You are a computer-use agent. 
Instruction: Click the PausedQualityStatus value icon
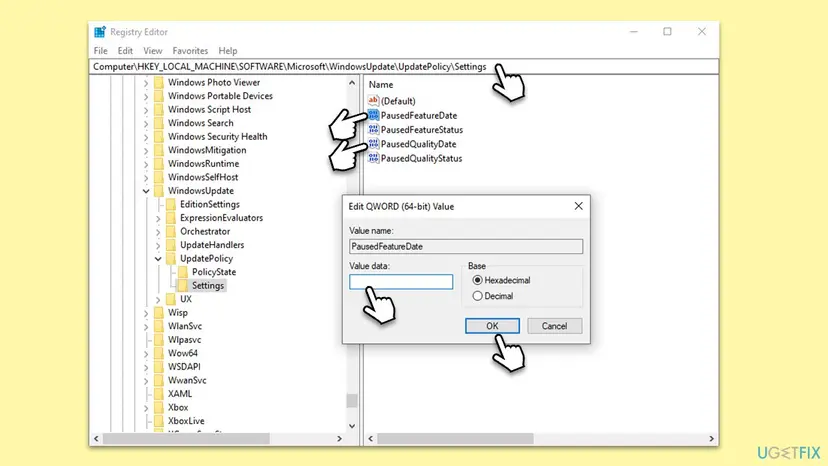[x=373, y=158]
